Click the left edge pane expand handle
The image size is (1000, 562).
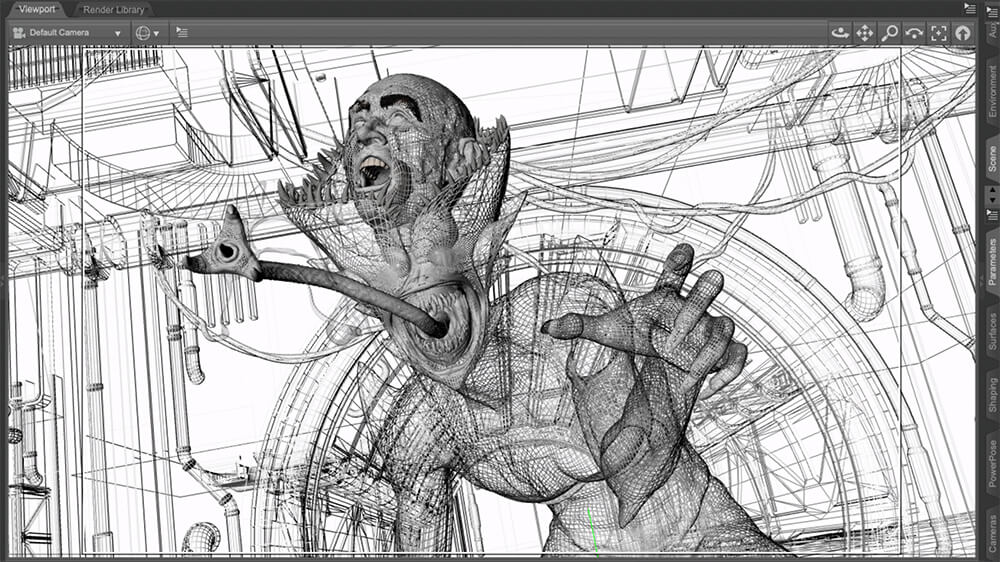click(x=3, y=281)
